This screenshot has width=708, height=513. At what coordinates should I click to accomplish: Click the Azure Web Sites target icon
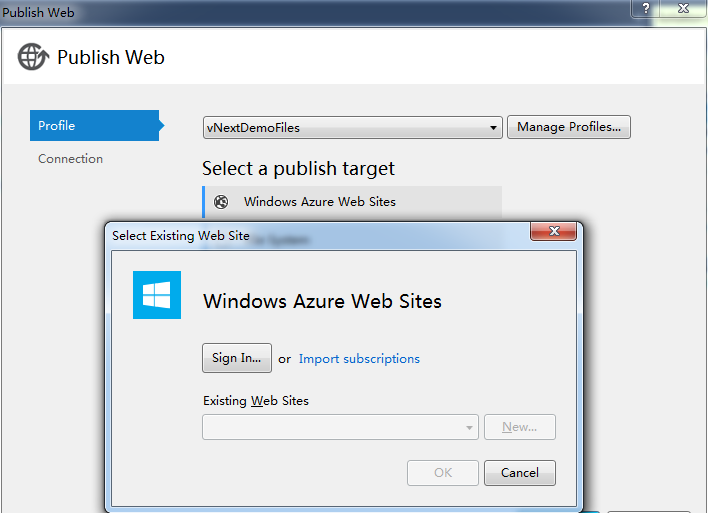tap(221, 202)
